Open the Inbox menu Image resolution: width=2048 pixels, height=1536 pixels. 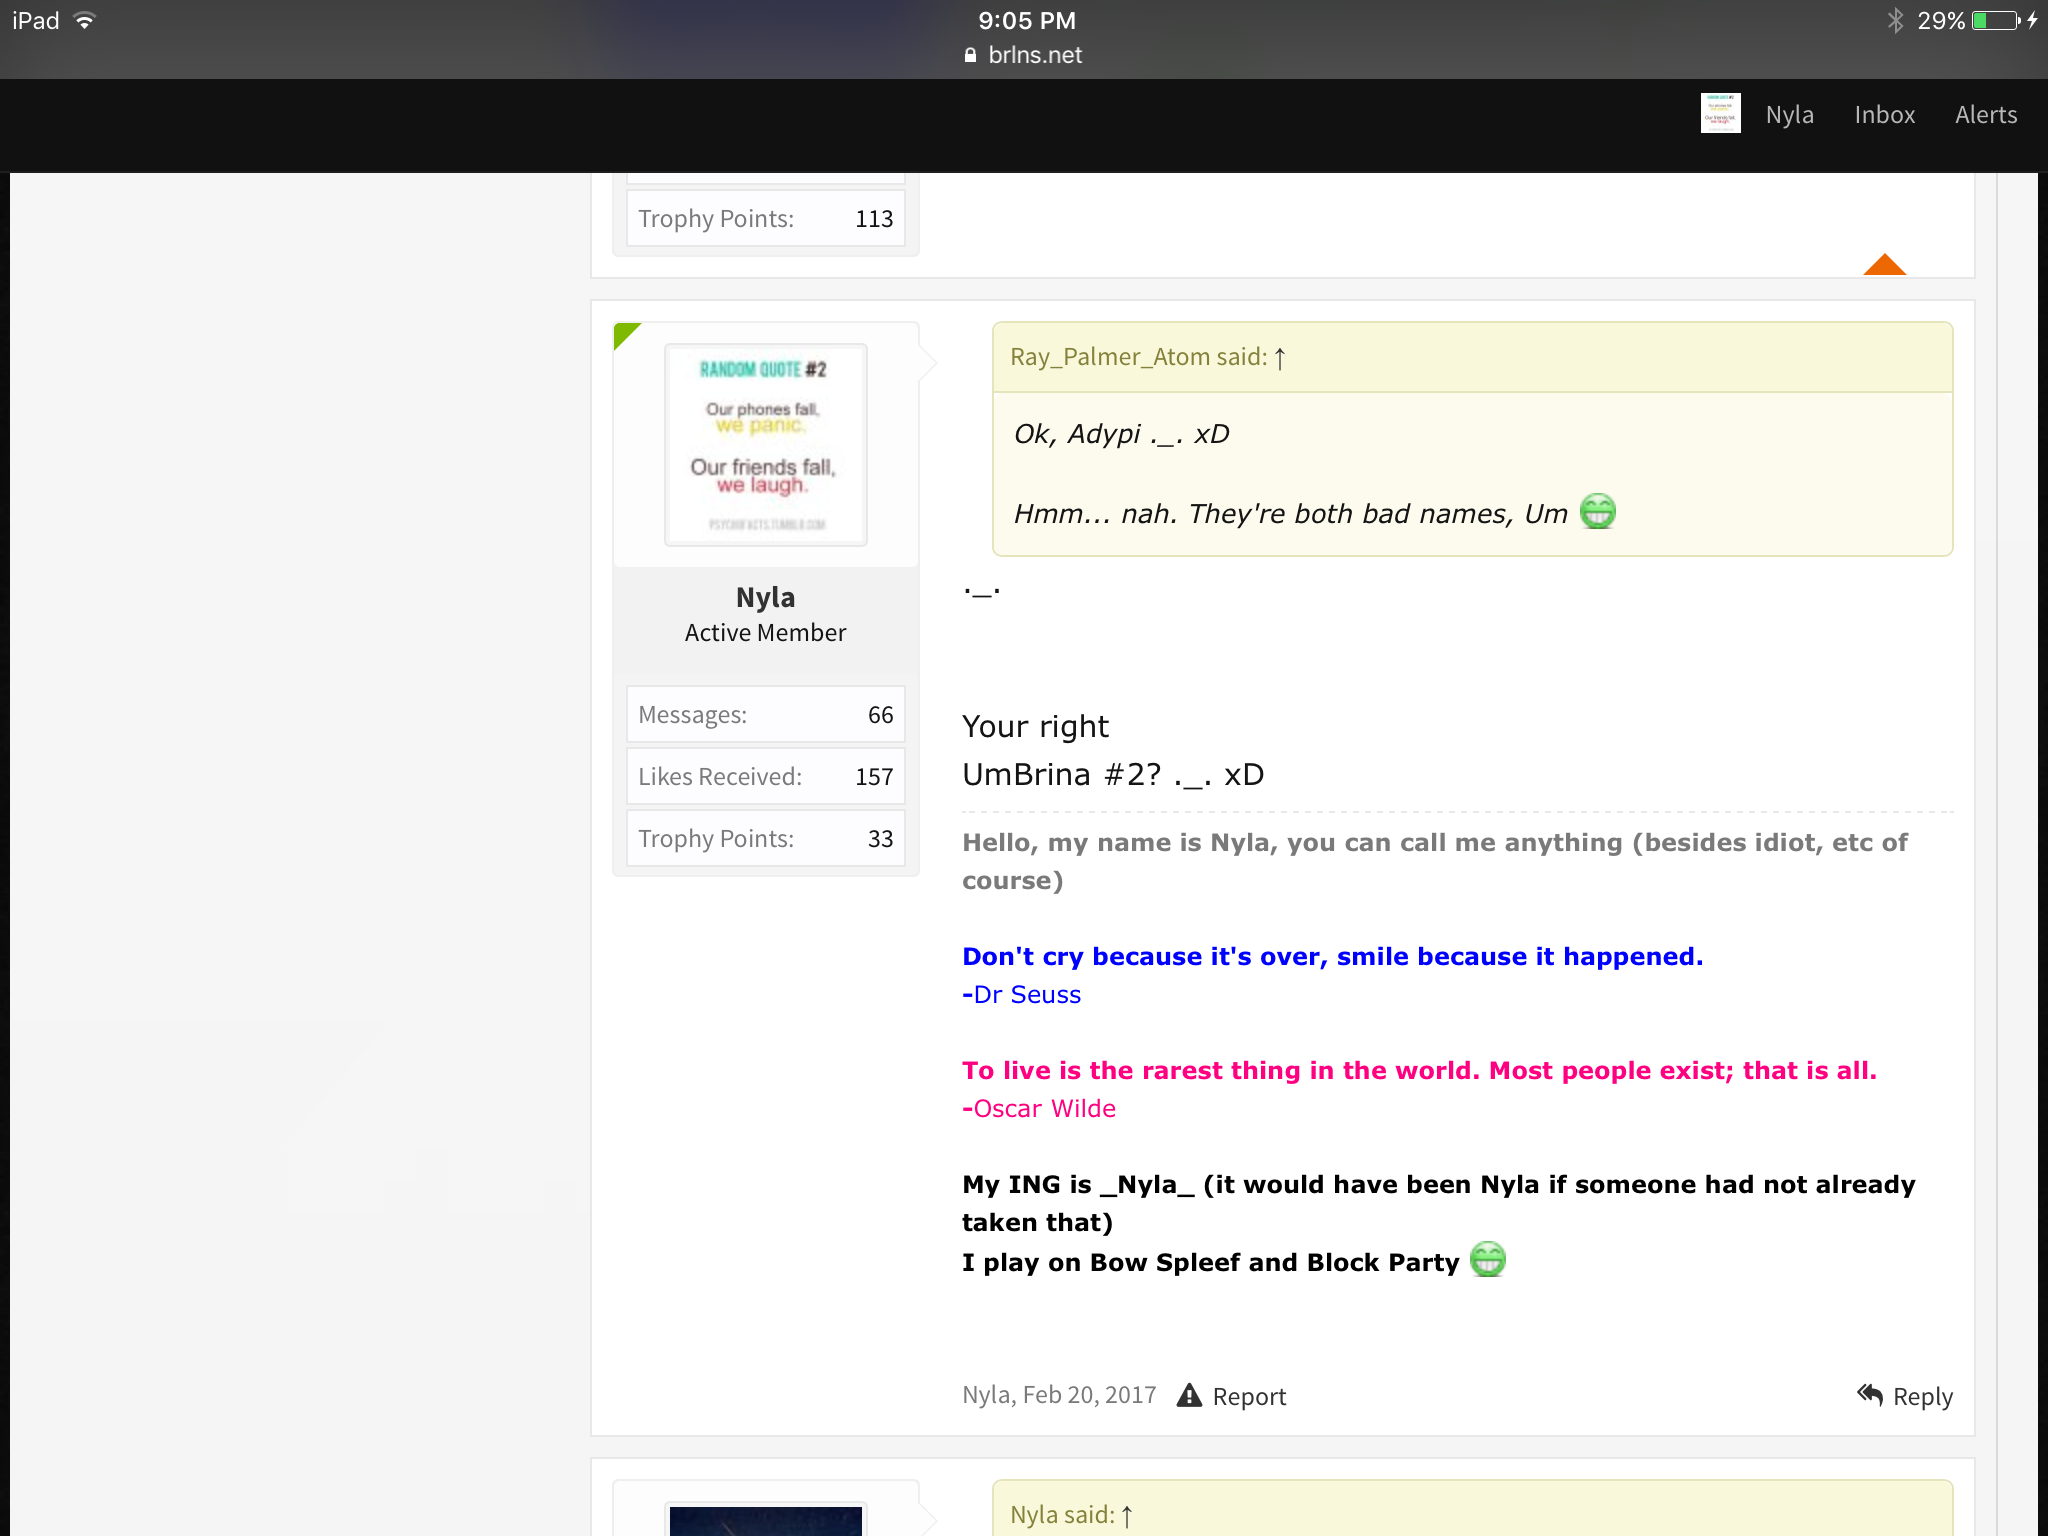tap(1884, 115)
